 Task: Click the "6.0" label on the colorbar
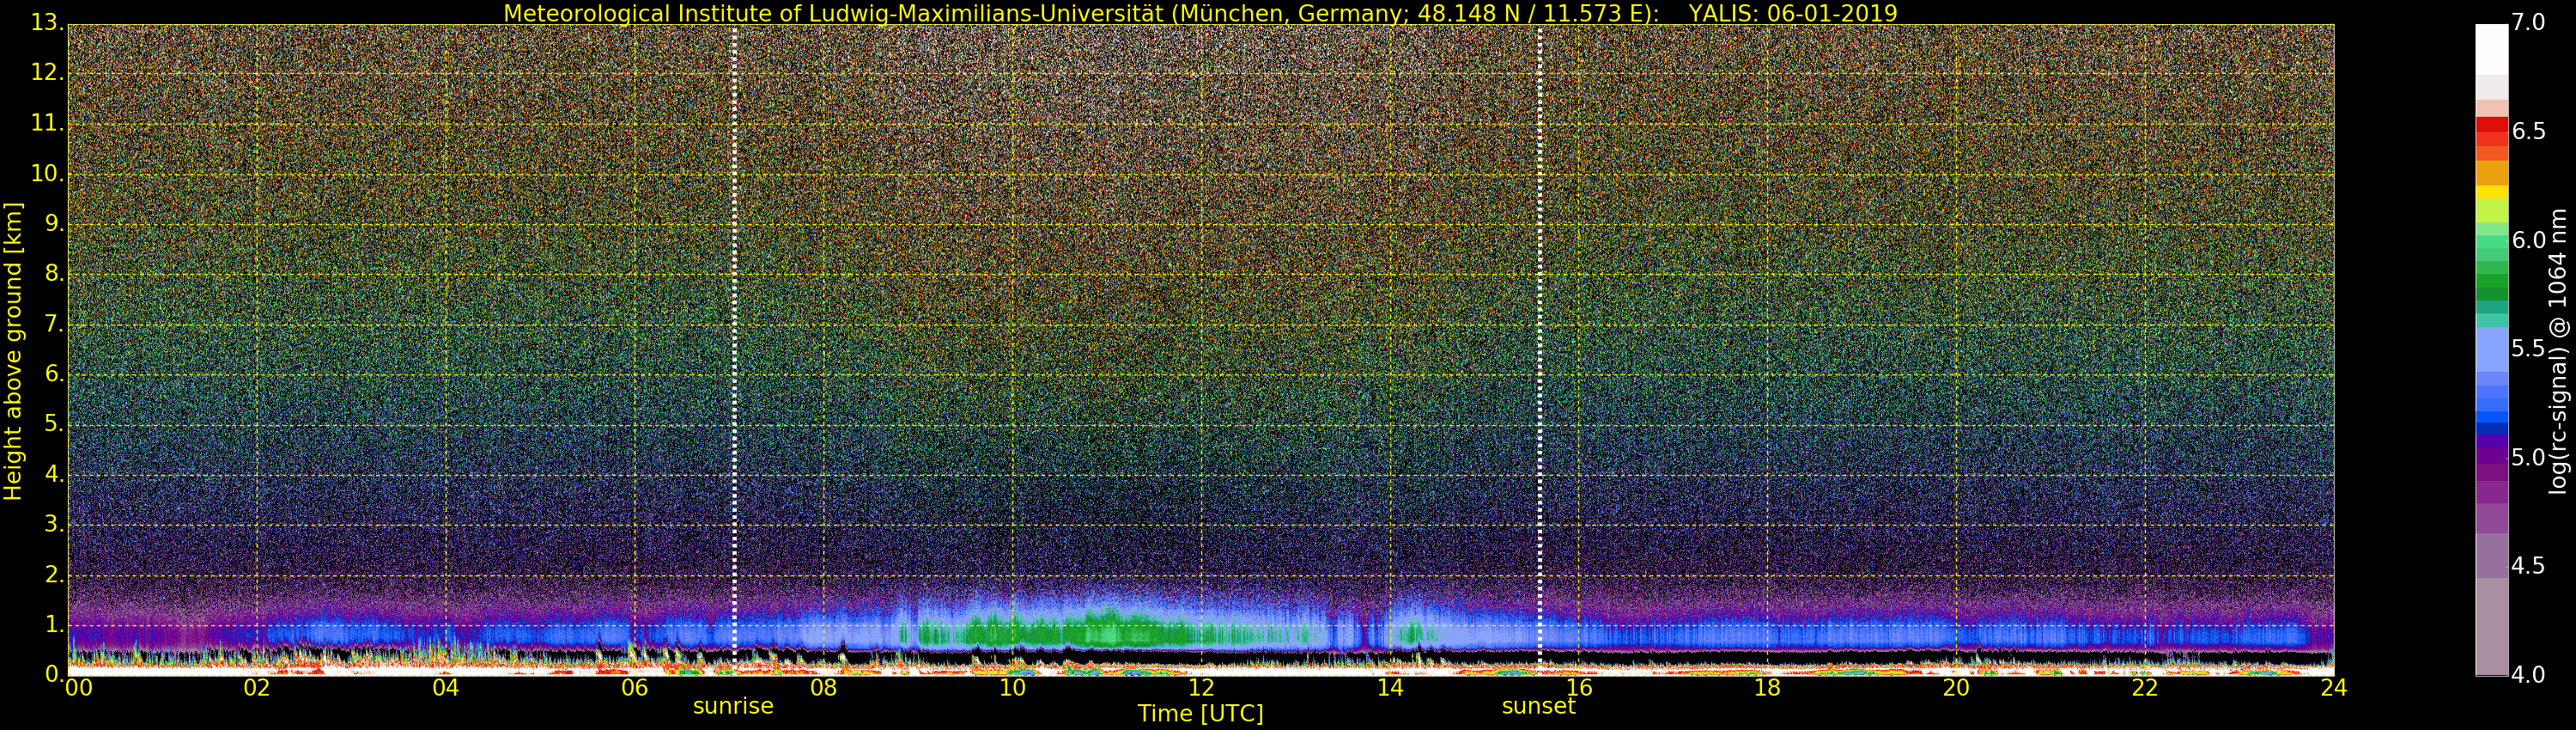pos(2528,240)
